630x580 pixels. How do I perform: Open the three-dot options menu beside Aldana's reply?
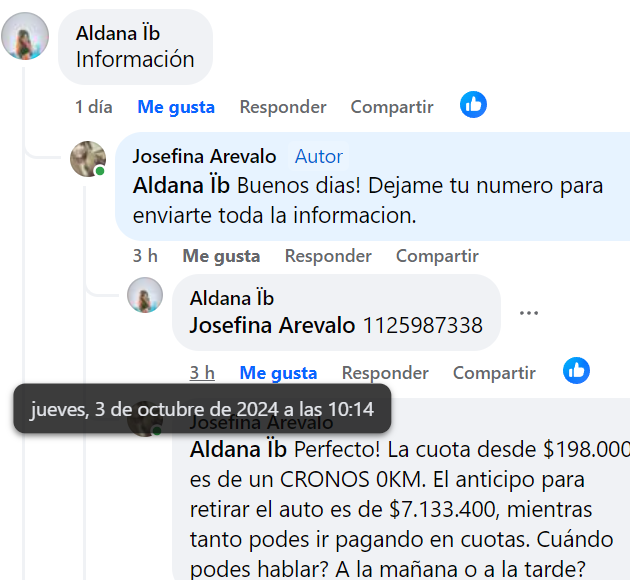529,313
